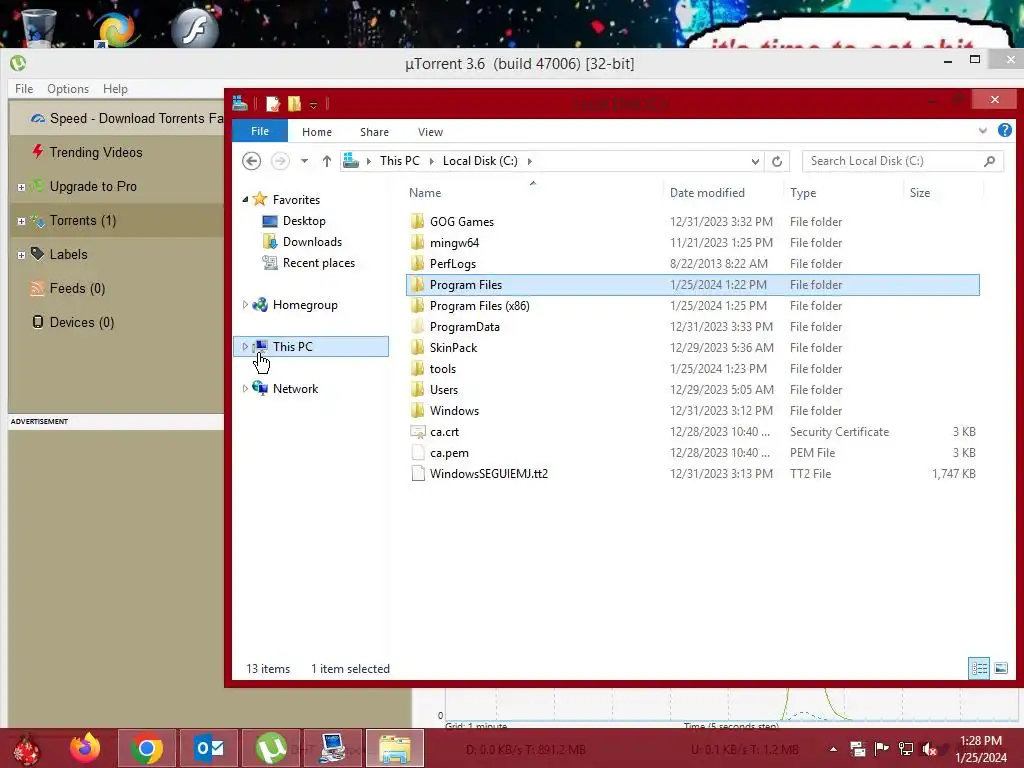Switch to Large icons view in status bar
Viewport: 1024px width, 768px height.
(1000, 668)
